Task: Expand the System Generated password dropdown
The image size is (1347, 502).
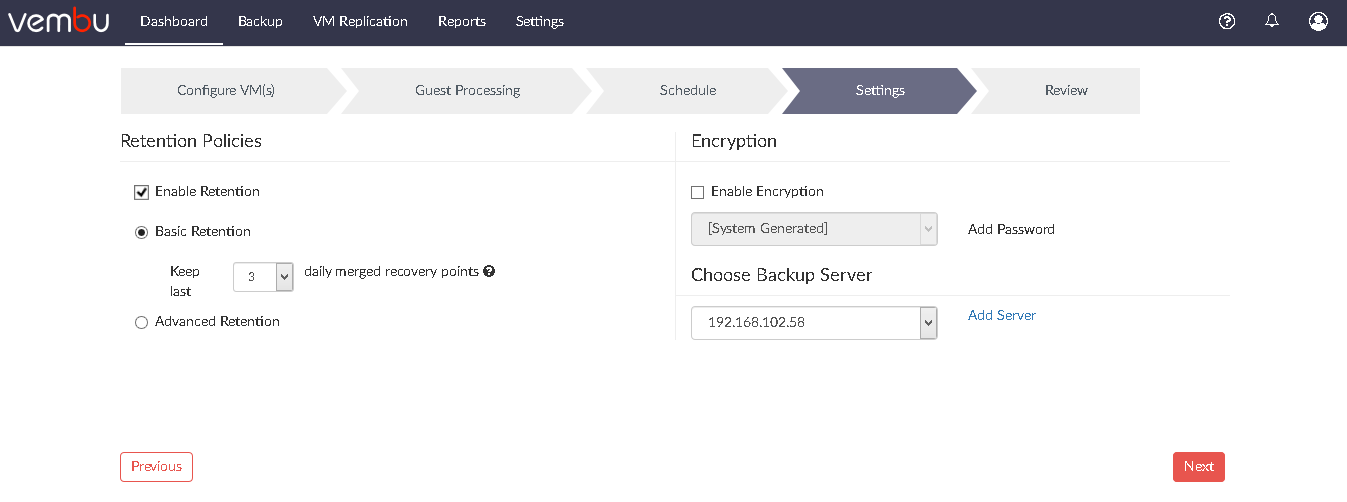Action: [x=814, y=229]
